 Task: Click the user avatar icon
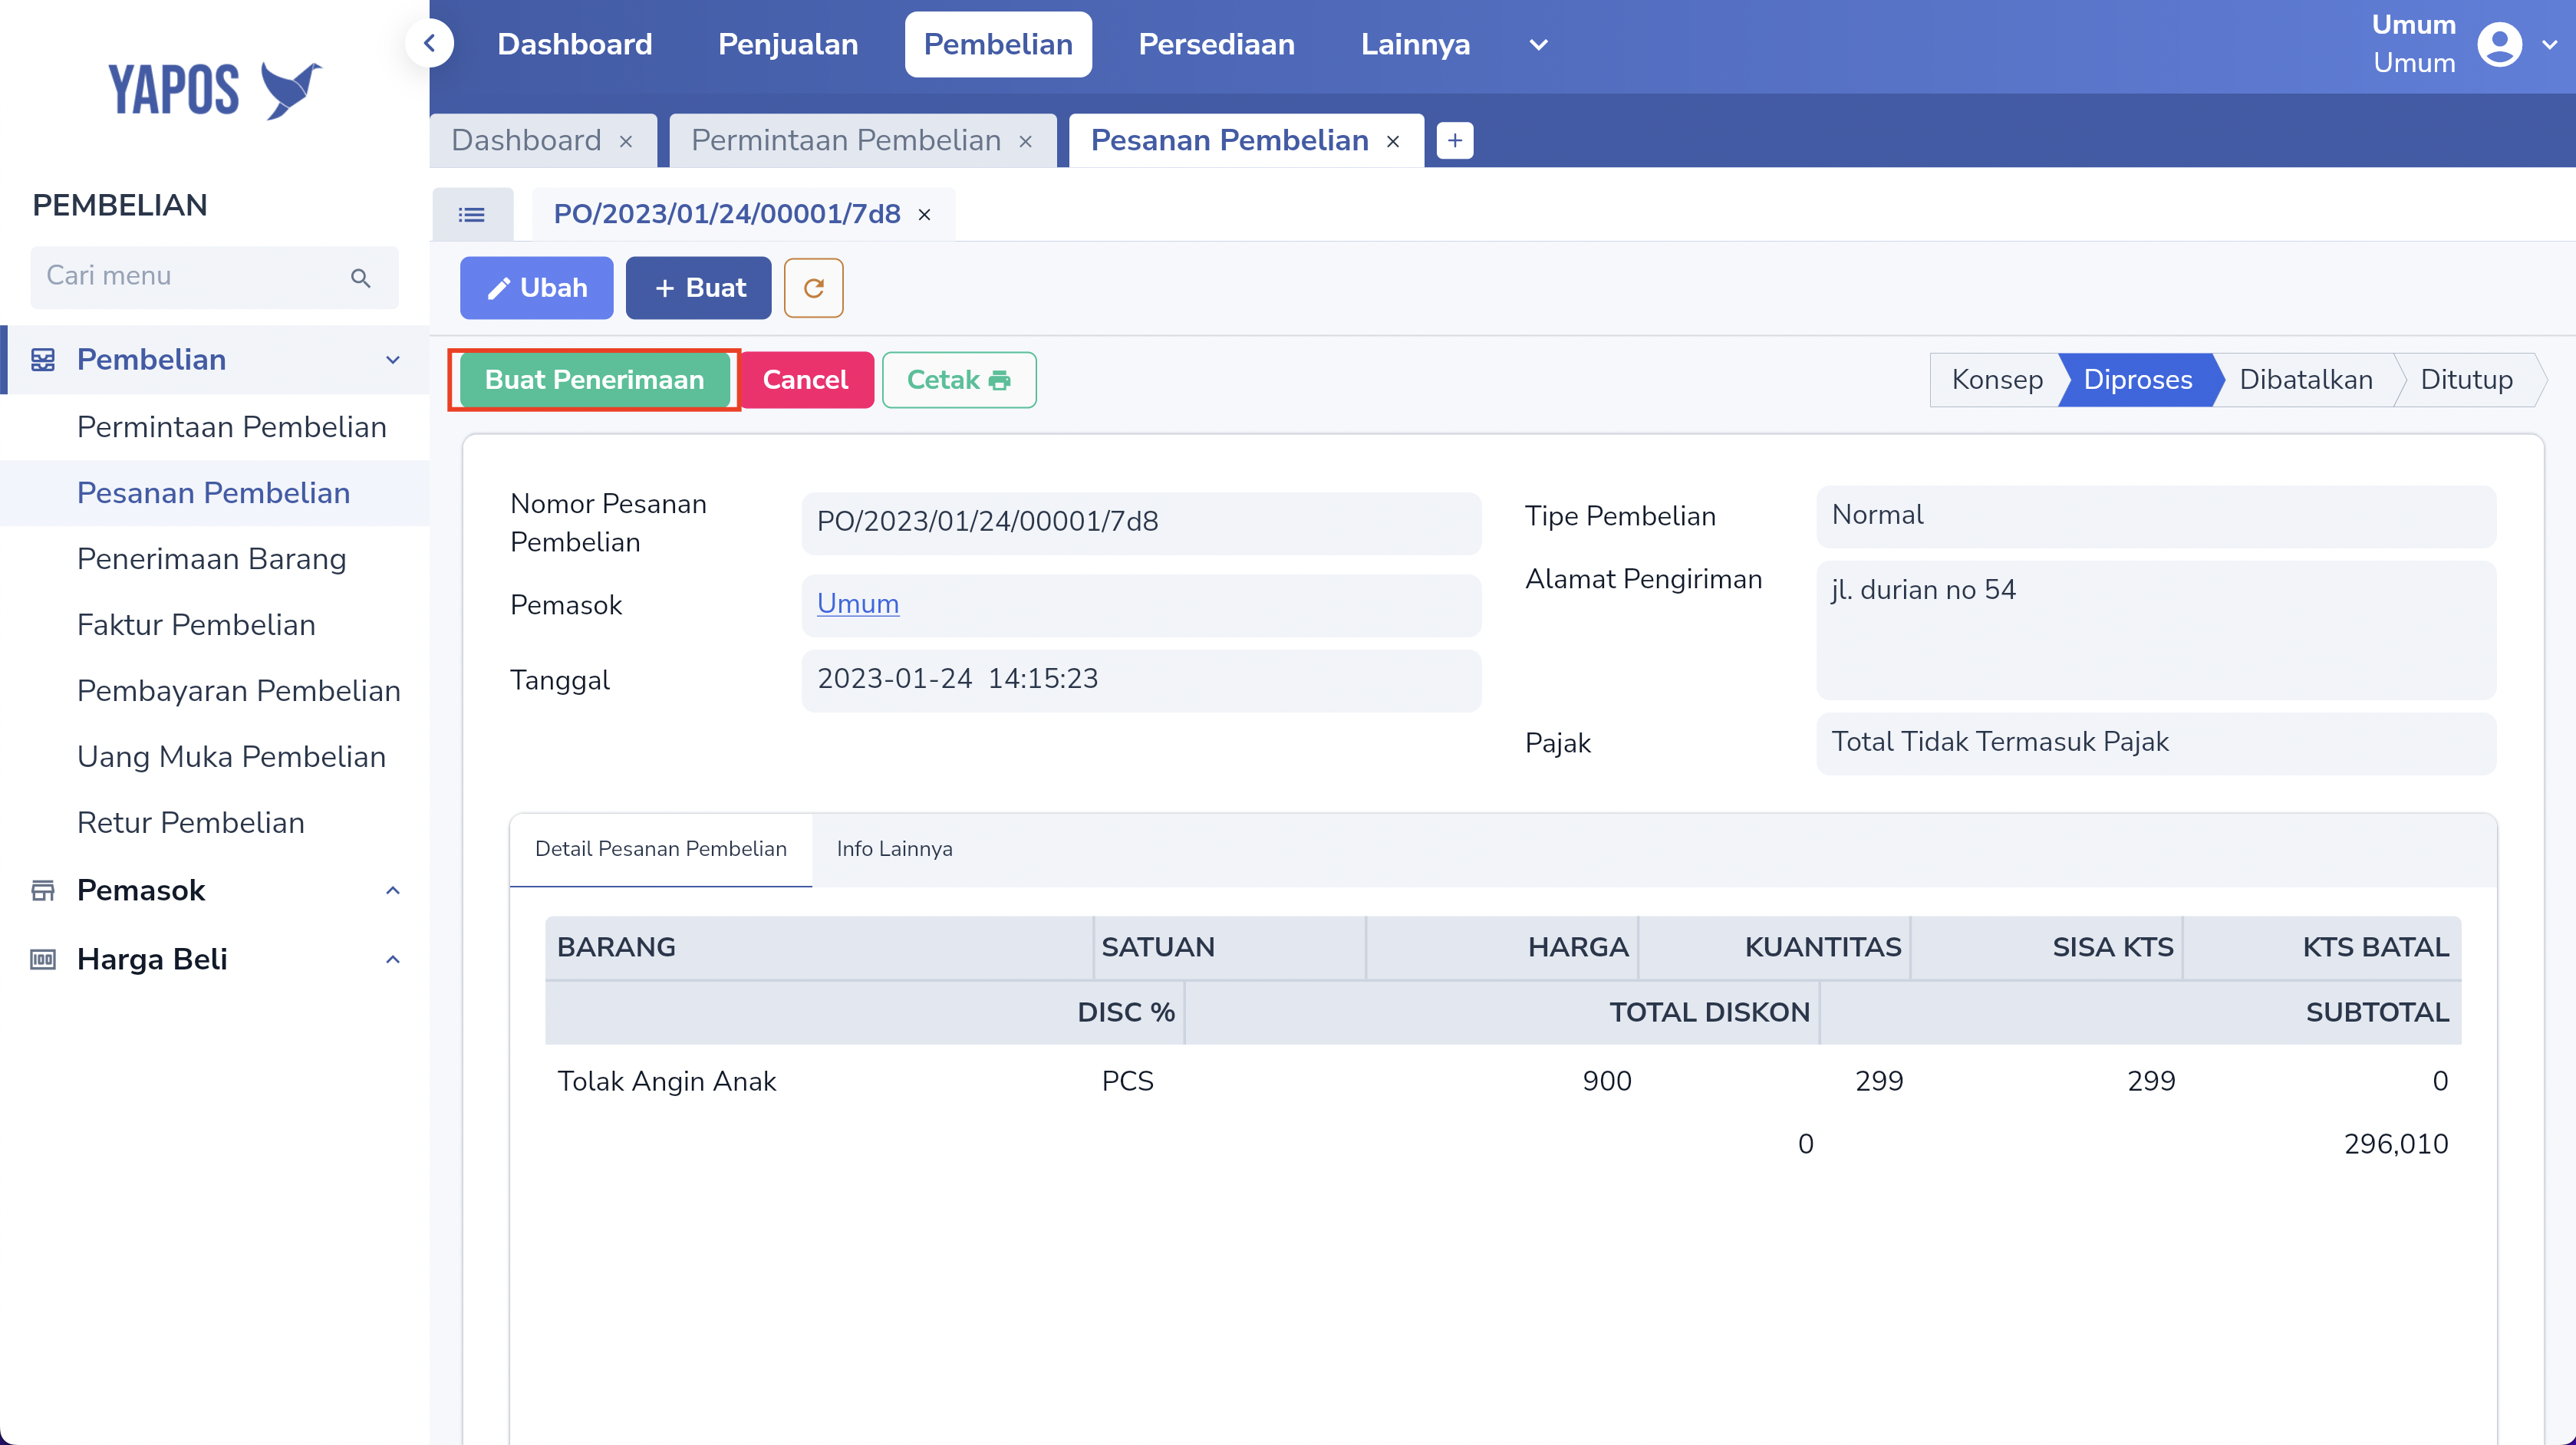[x=2499, y=44]
